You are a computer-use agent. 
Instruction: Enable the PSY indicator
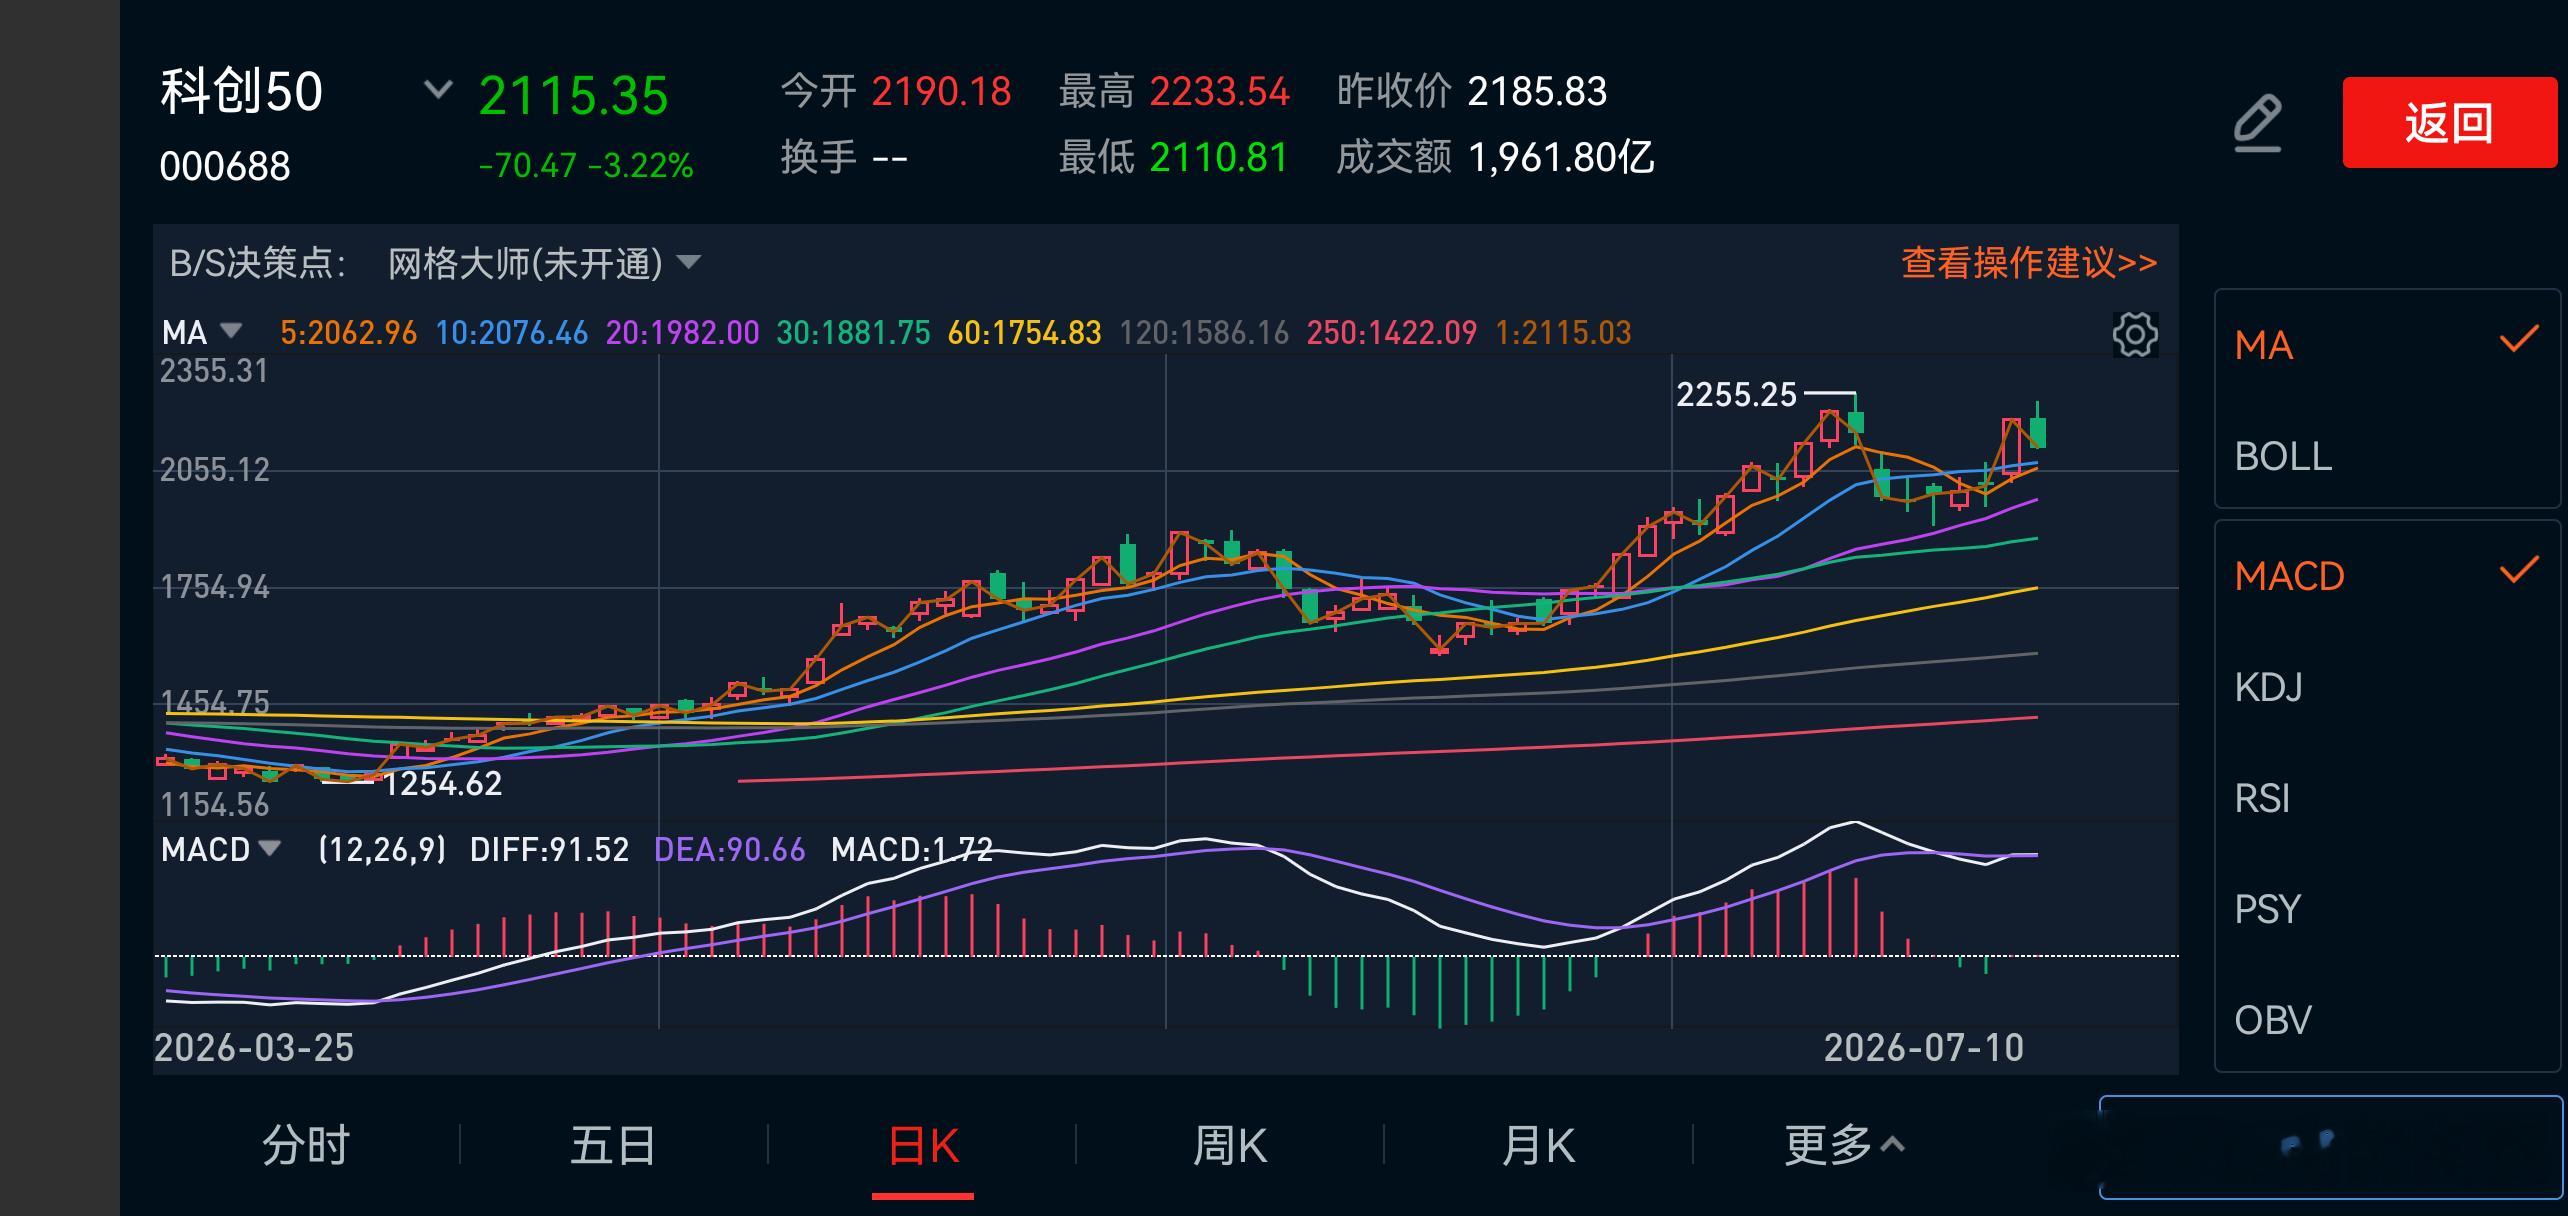[x=2387, y=909]
